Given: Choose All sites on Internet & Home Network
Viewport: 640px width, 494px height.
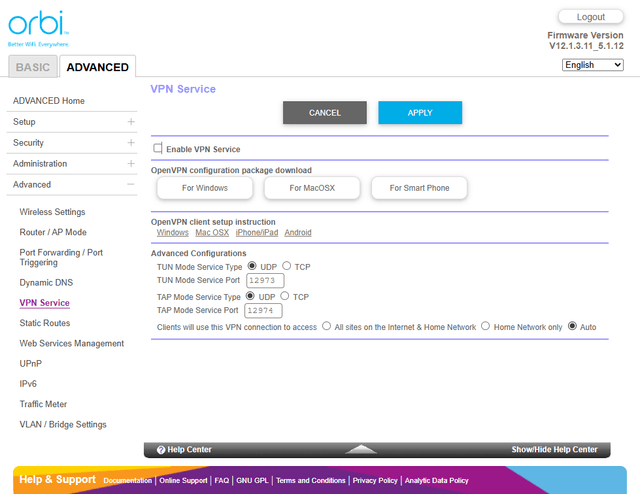Looking at the screenshot, I should (326, 326).
